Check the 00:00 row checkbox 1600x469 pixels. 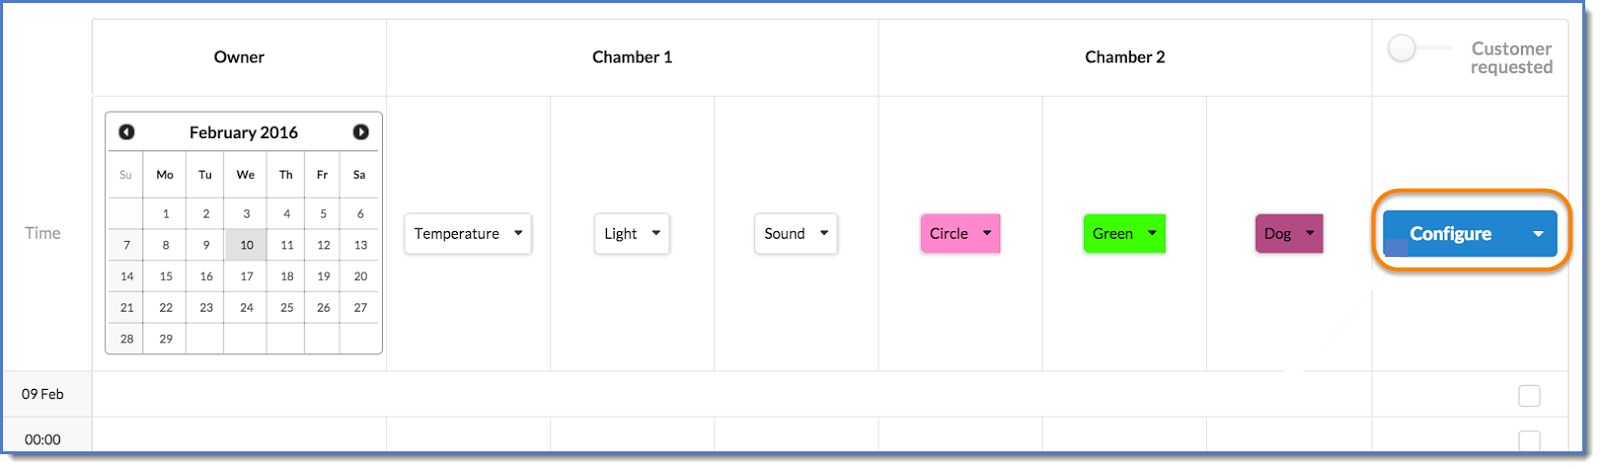(x=1529, y=440)
